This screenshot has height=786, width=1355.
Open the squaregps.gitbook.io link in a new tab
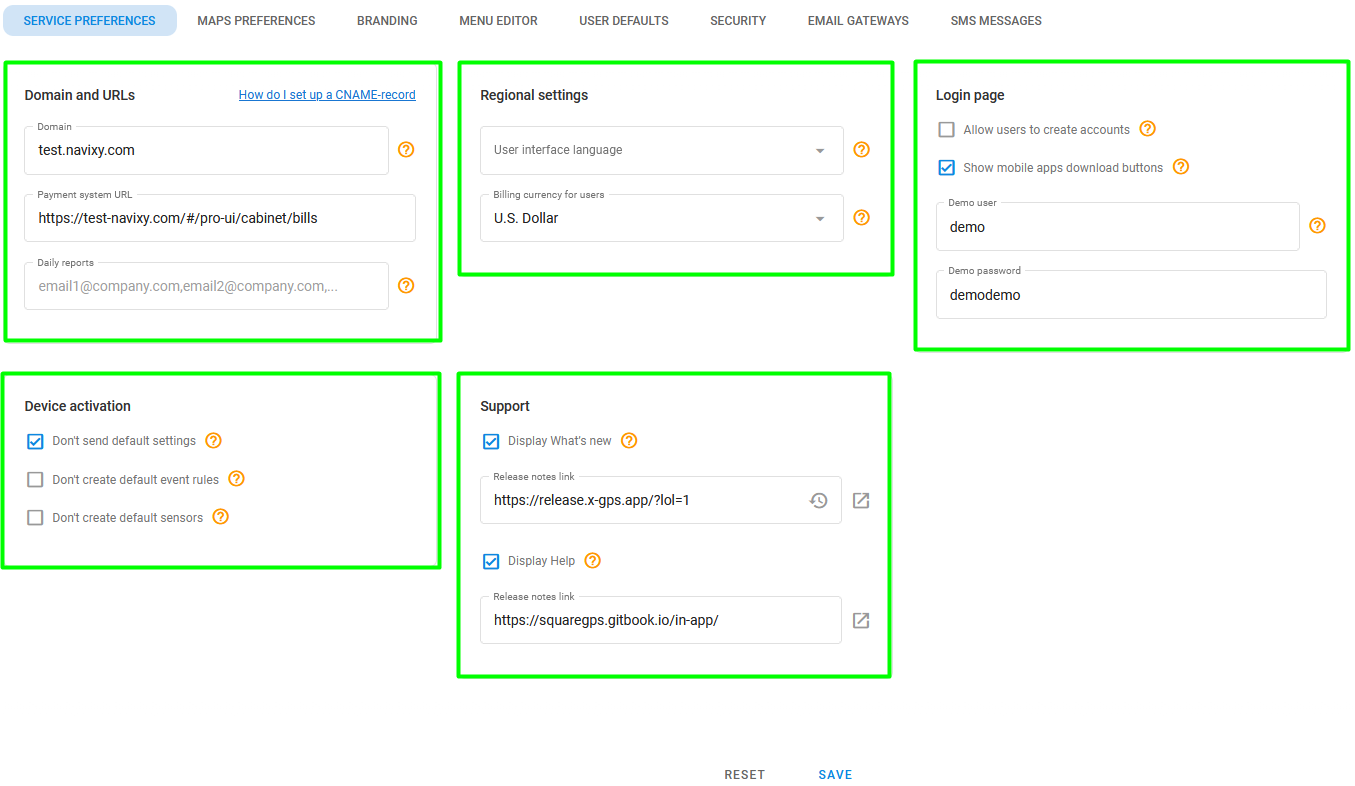(x=861, y=620)
